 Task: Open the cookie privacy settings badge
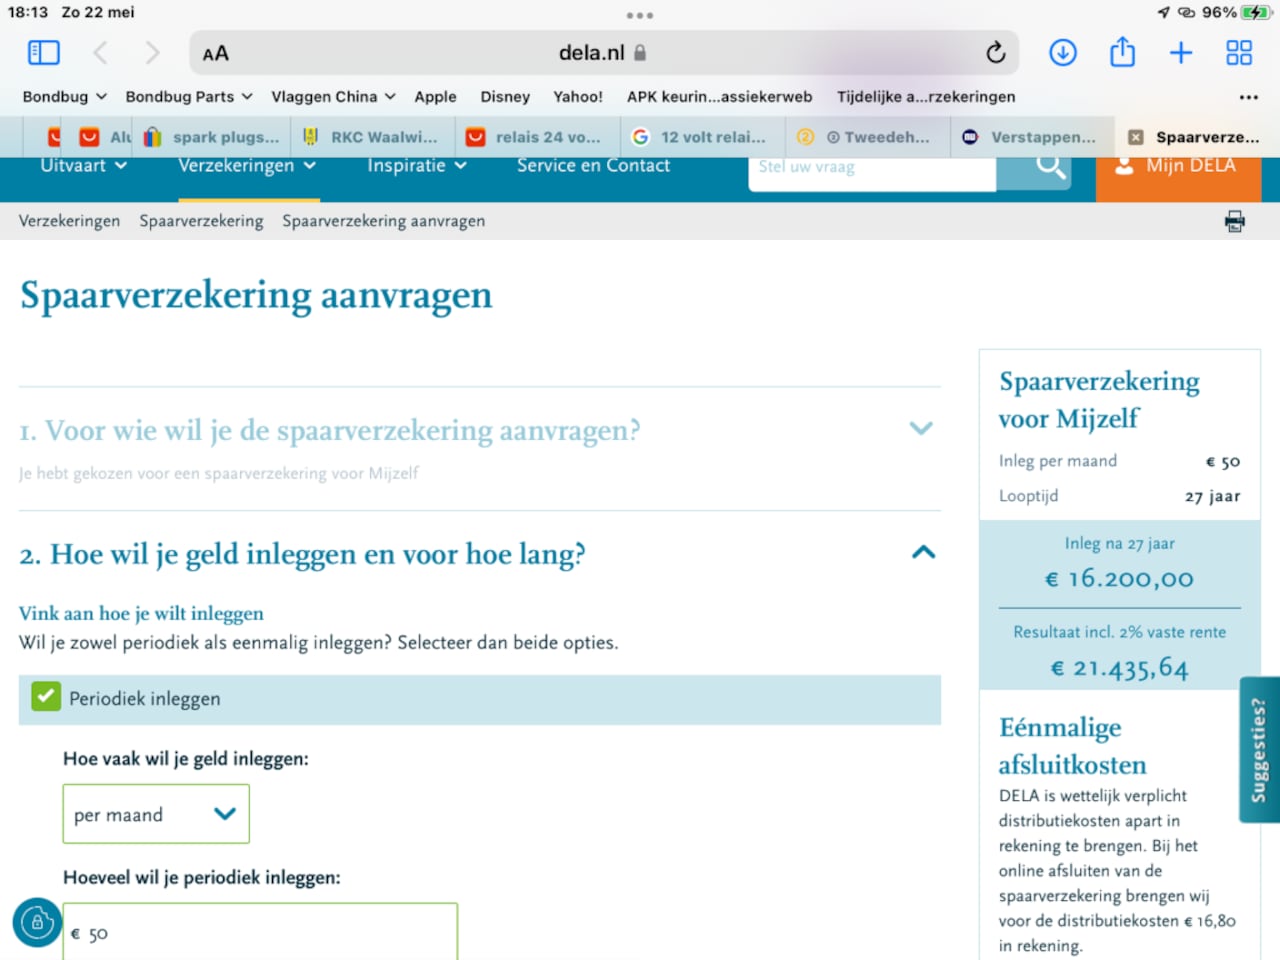(x=37, y=922)
